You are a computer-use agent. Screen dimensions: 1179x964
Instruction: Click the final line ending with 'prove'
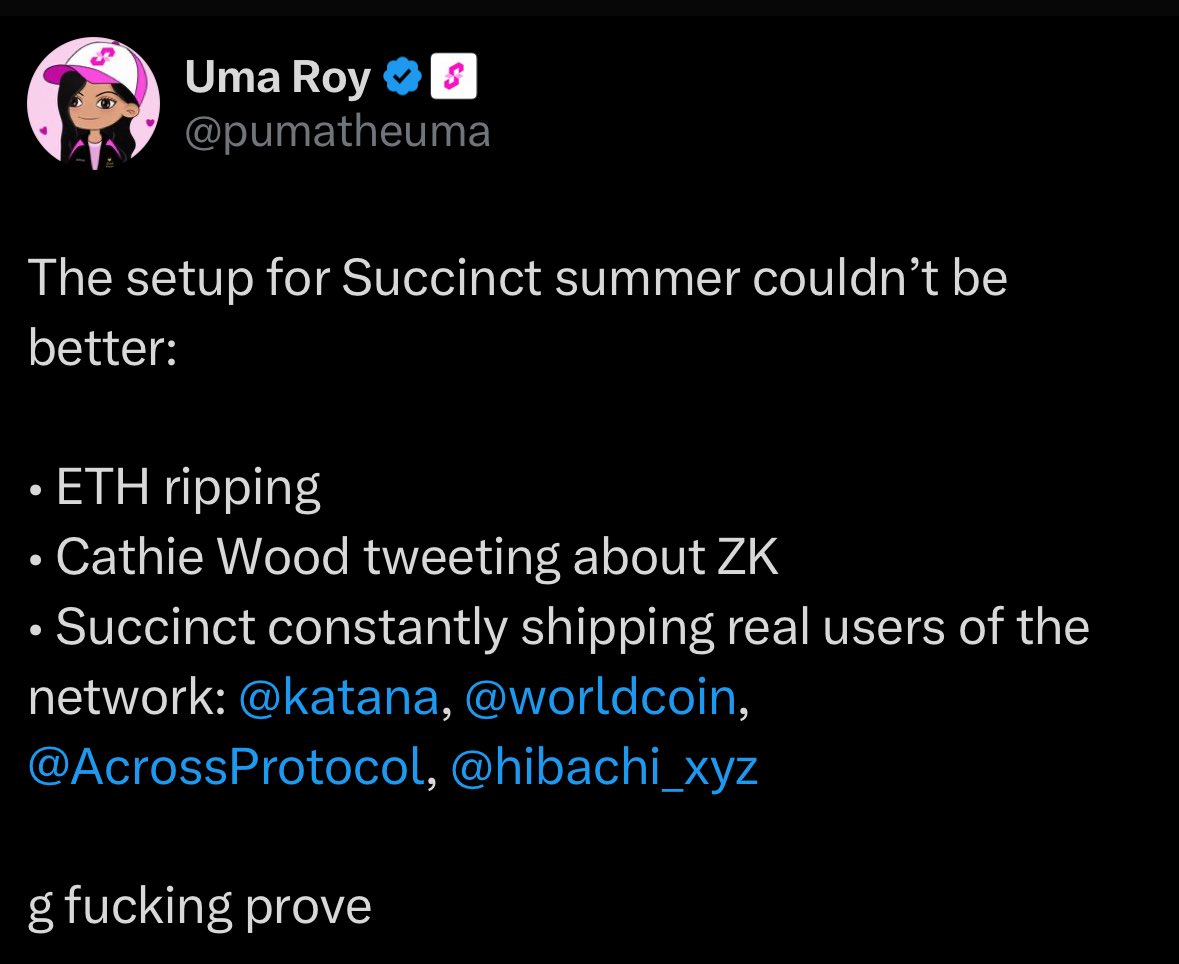pyautogui.click(x=199, y=907)
